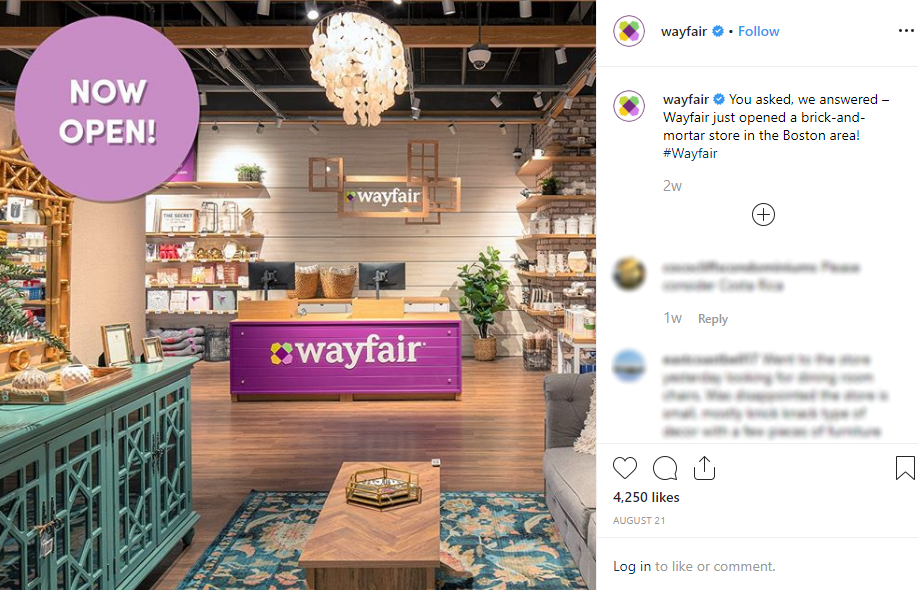Save the post with the bookmark icon

[x=905, y=468]
